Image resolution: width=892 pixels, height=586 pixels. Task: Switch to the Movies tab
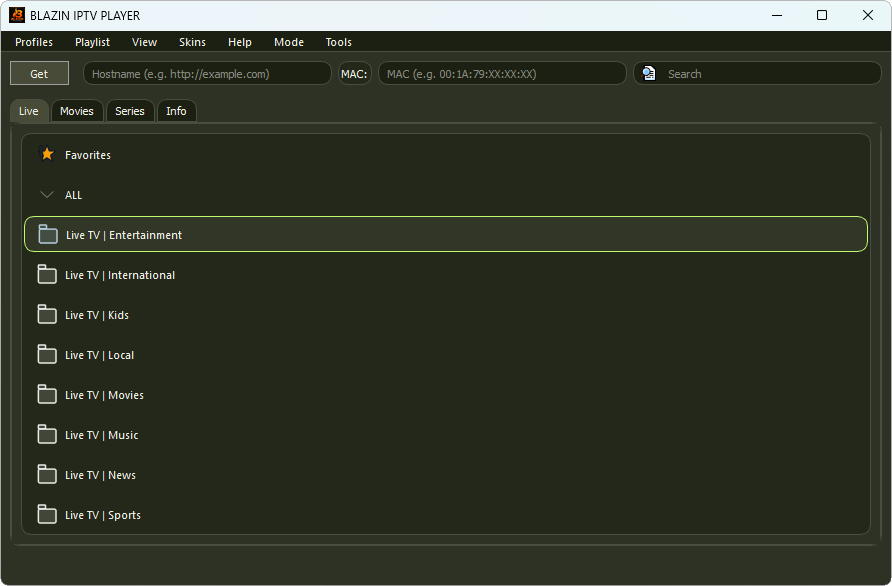coord(77,111)
